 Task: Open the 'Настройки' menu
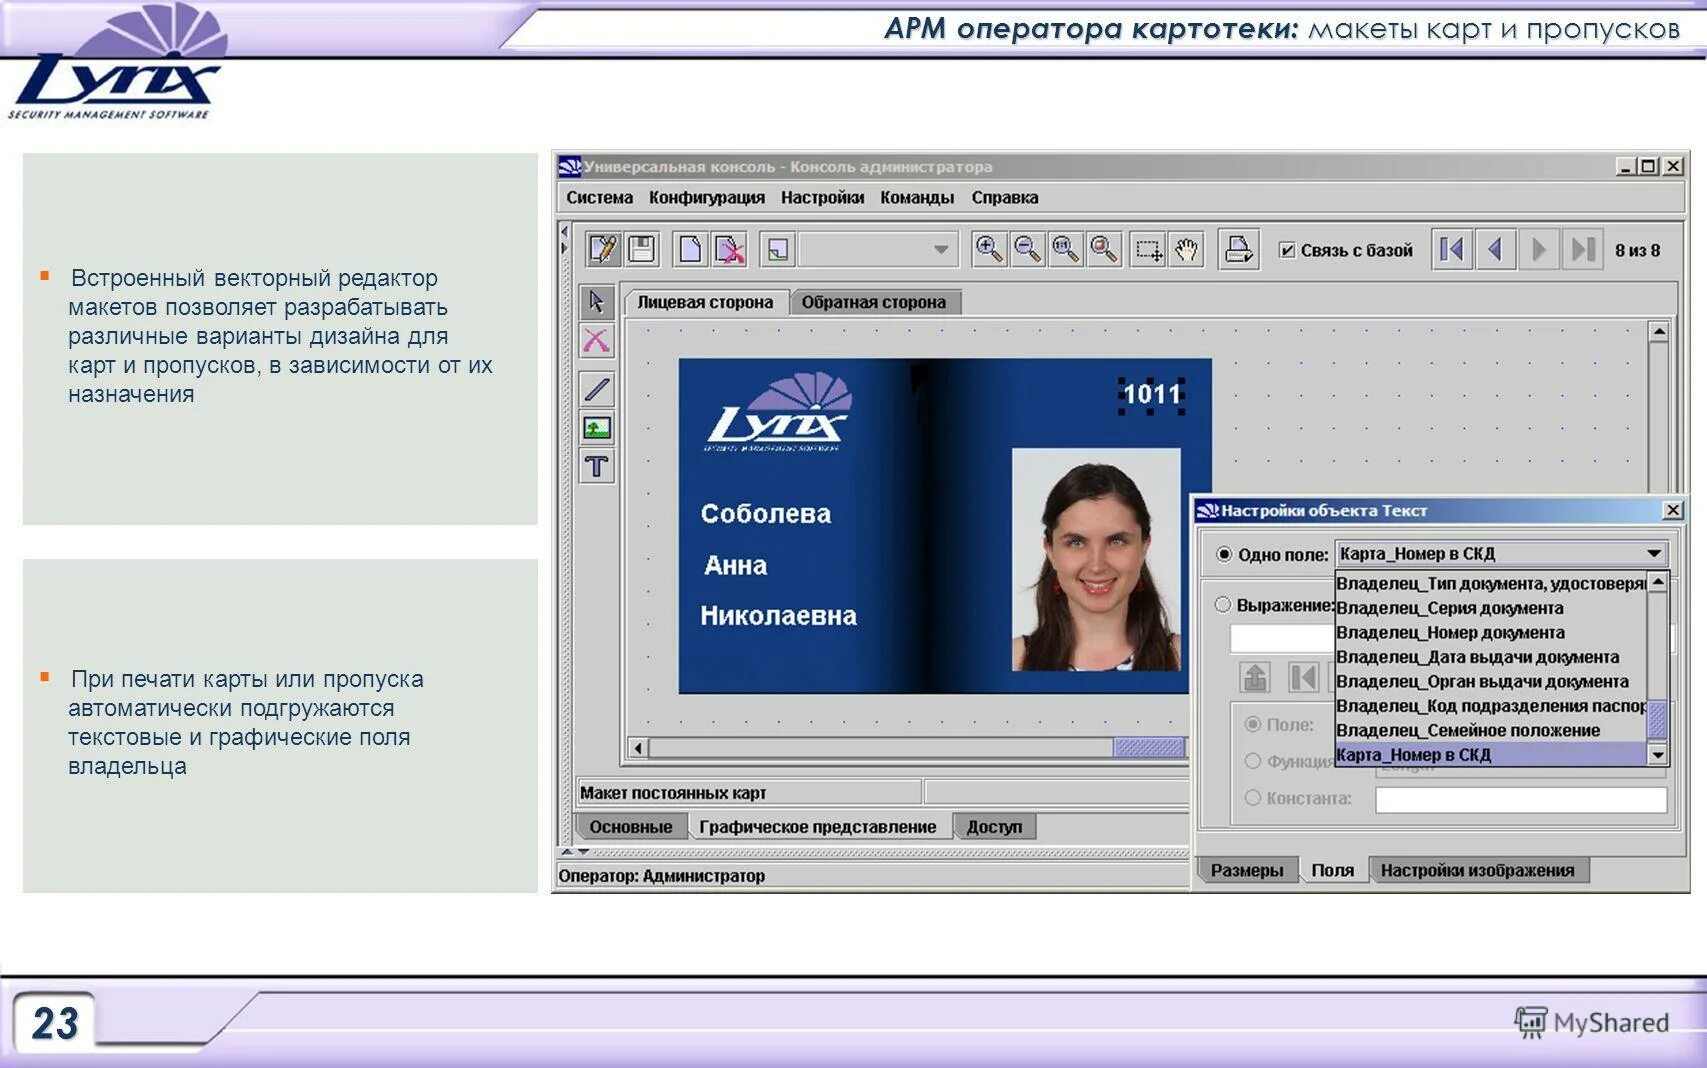(x=822, y=198)
